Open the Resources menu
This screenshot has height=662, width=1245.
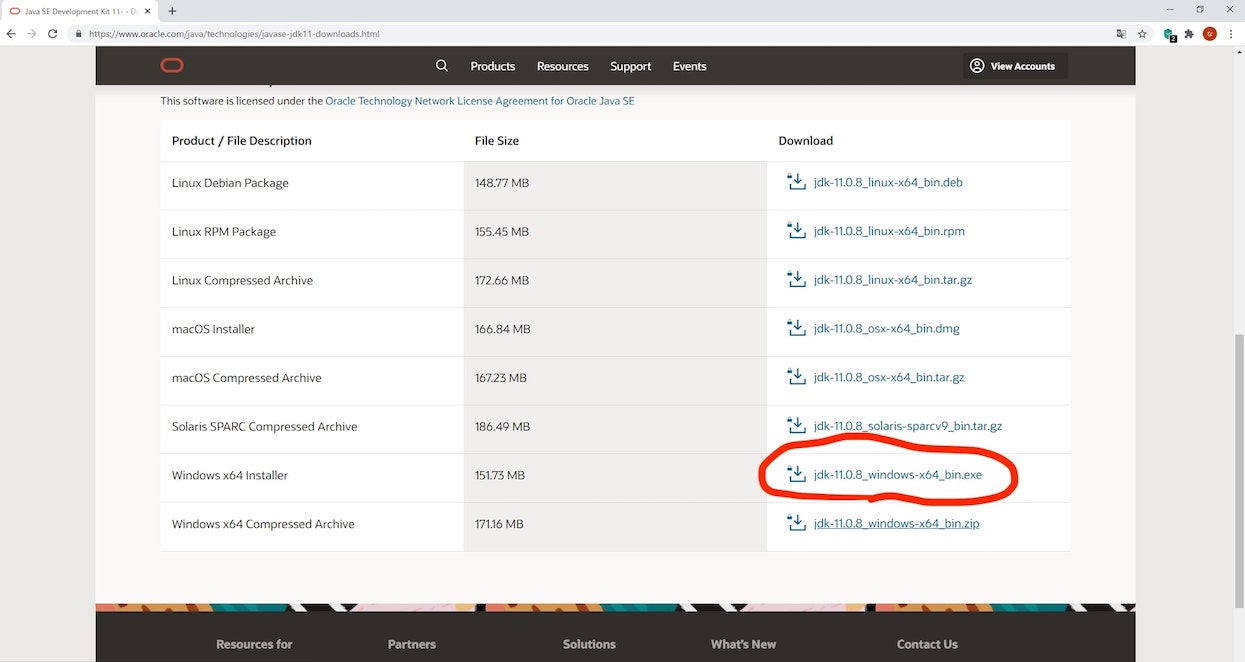(563, 66)
